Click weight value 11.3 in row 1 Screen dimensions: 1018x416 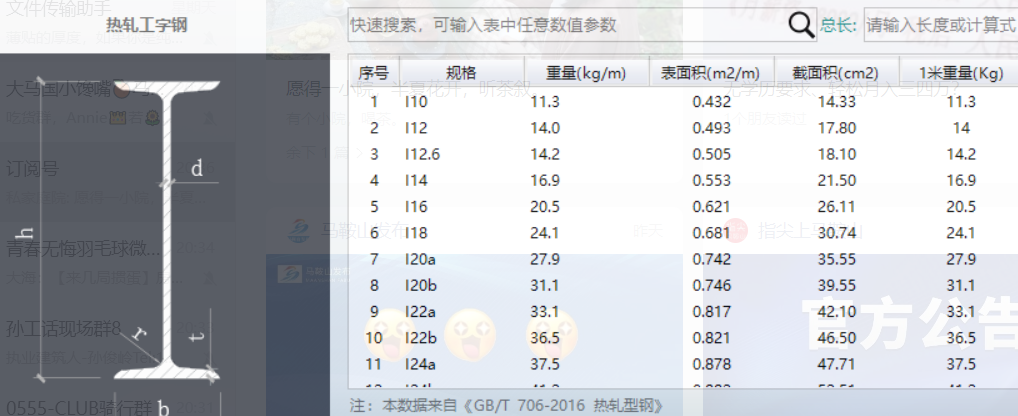pyautogui.click(x=545, y=102)
